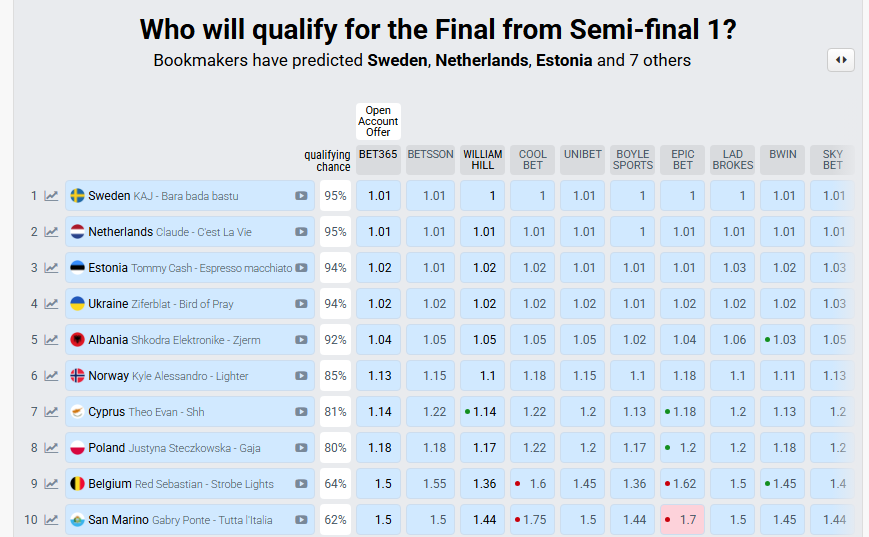Sort by the BET365 column header
The width and height of the screenshot is (869, 537).
pos(379,155)
